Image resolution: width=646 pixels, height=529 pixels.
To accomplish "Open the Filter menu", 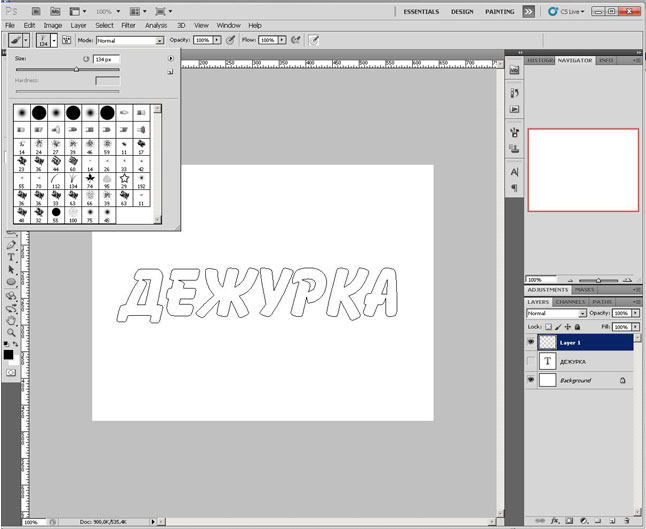I will [x=129, y=24].
